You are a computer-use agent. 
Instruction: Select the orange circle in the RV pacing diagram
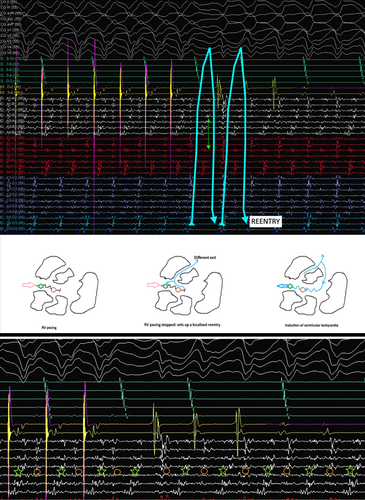coord(53,290)
